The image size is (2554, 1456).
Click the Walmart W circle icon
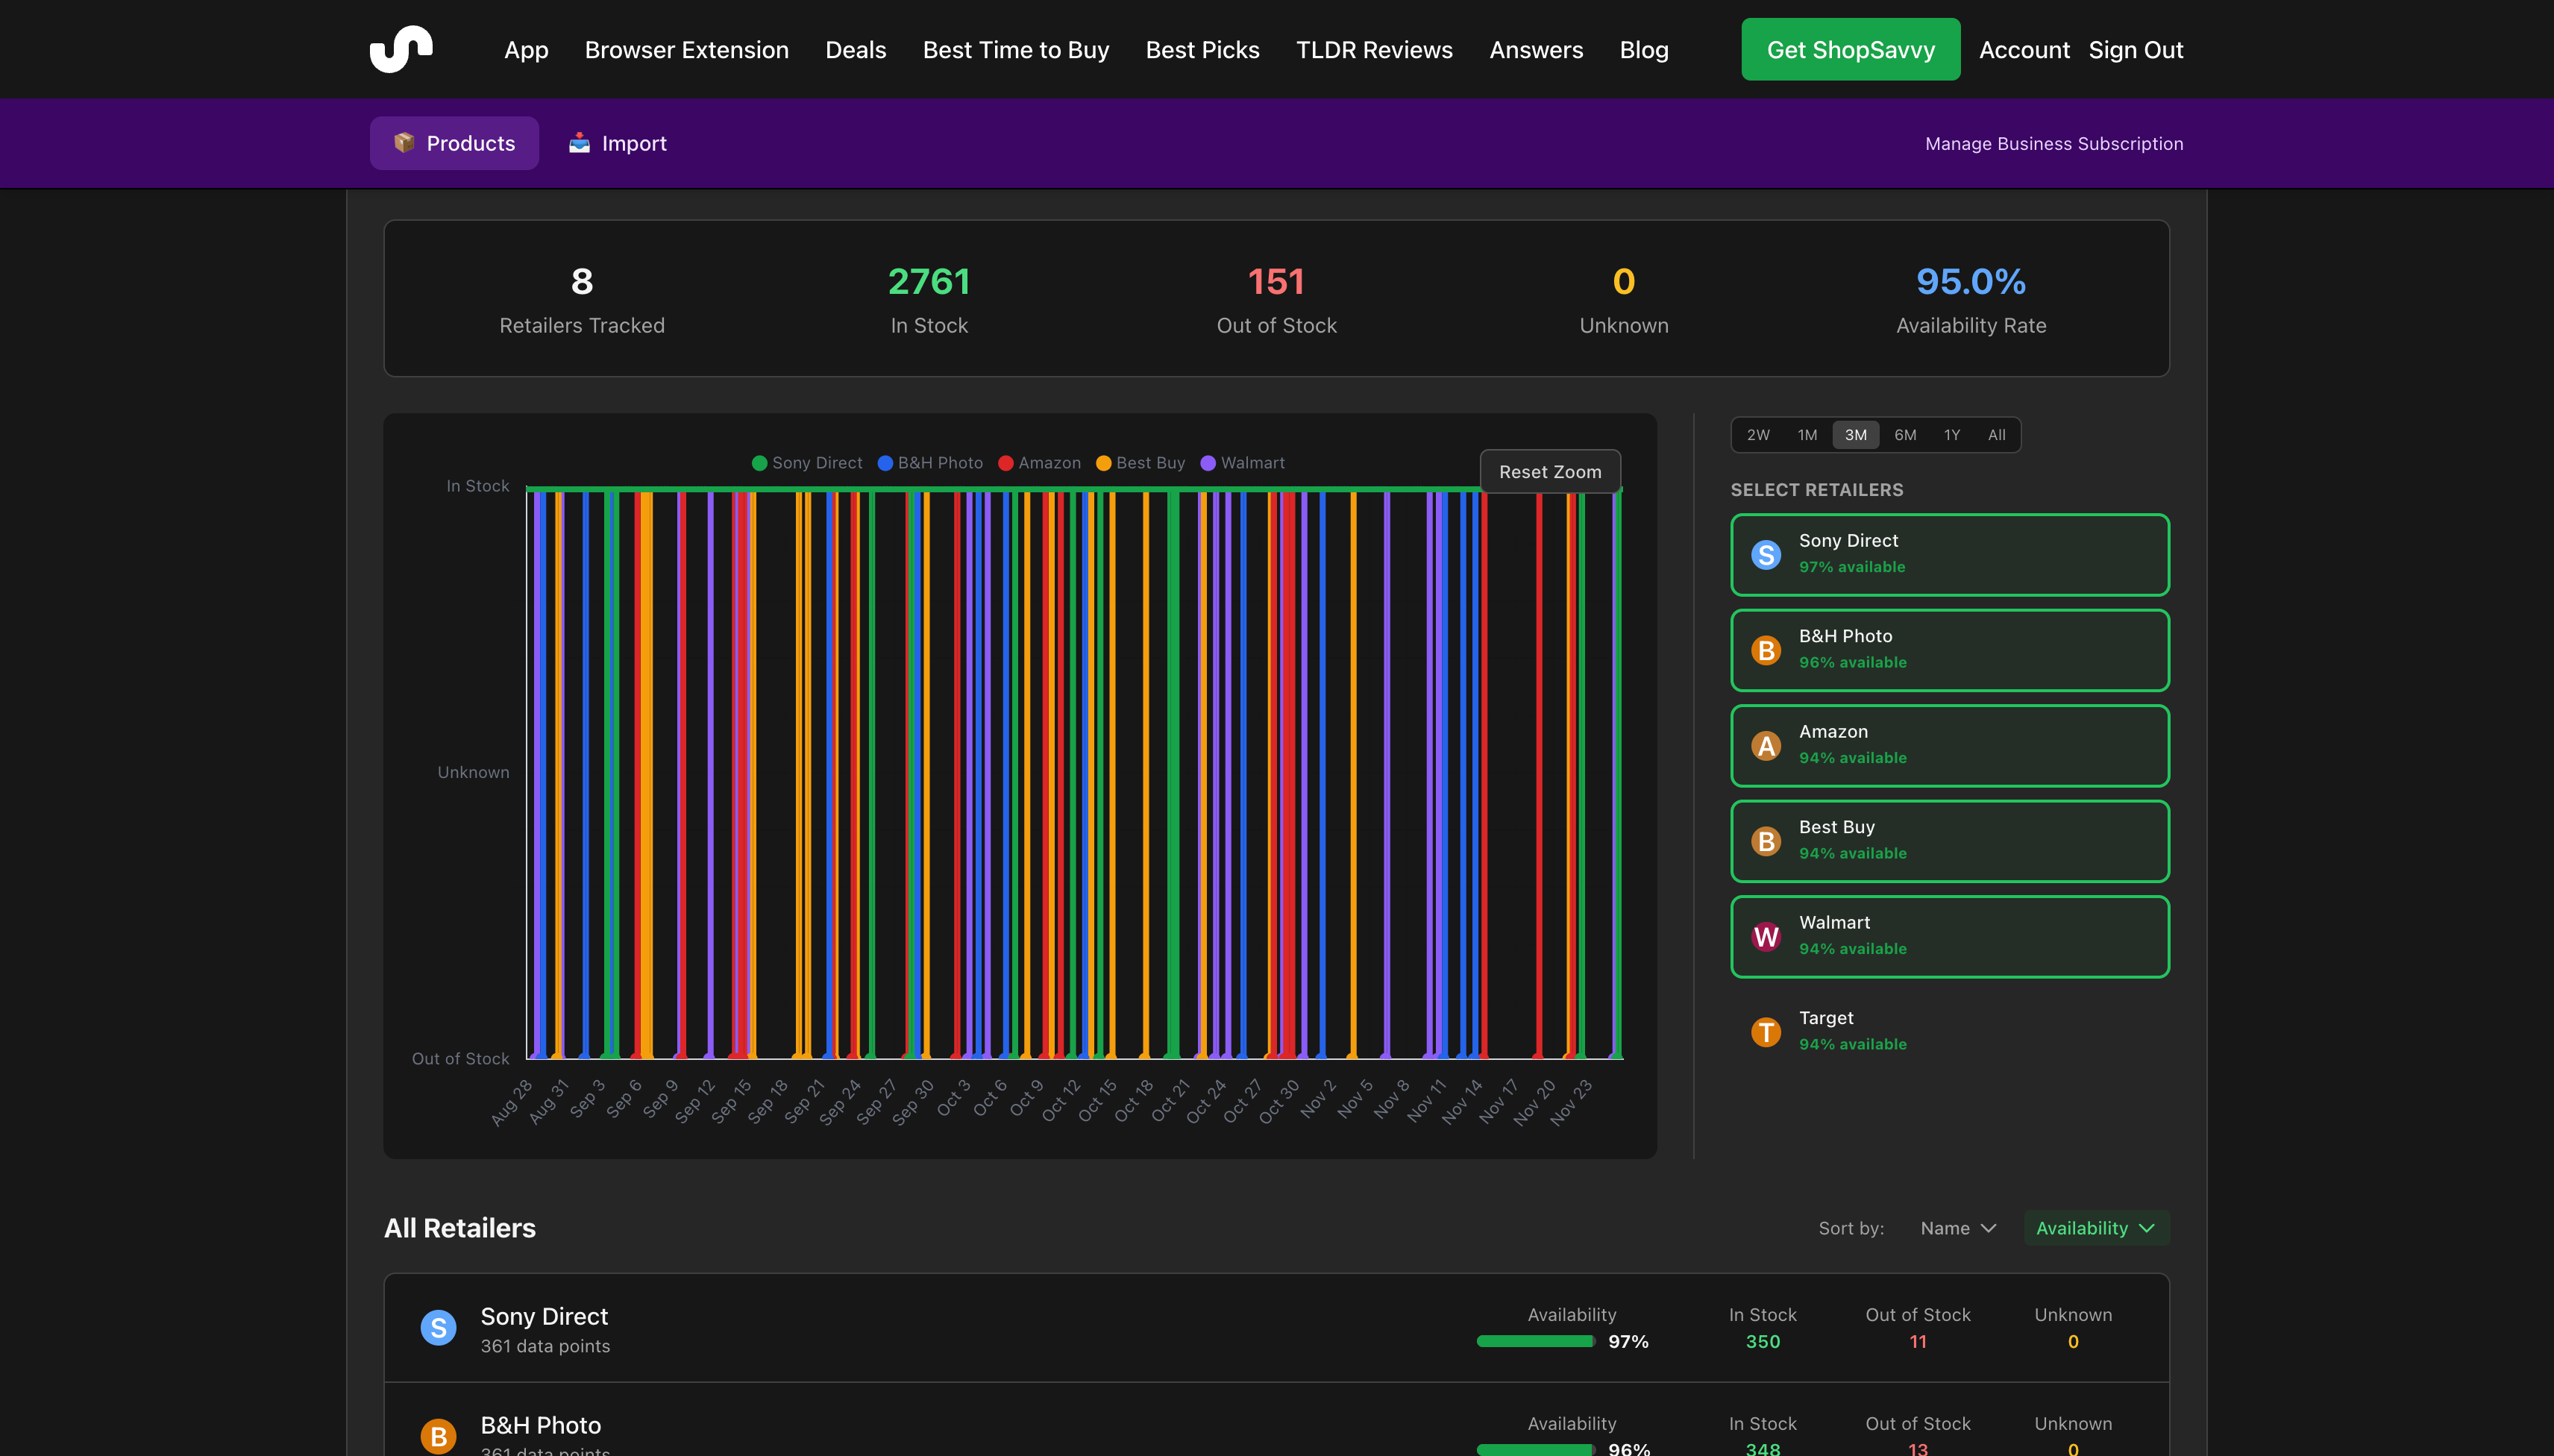pos(1765,936)
